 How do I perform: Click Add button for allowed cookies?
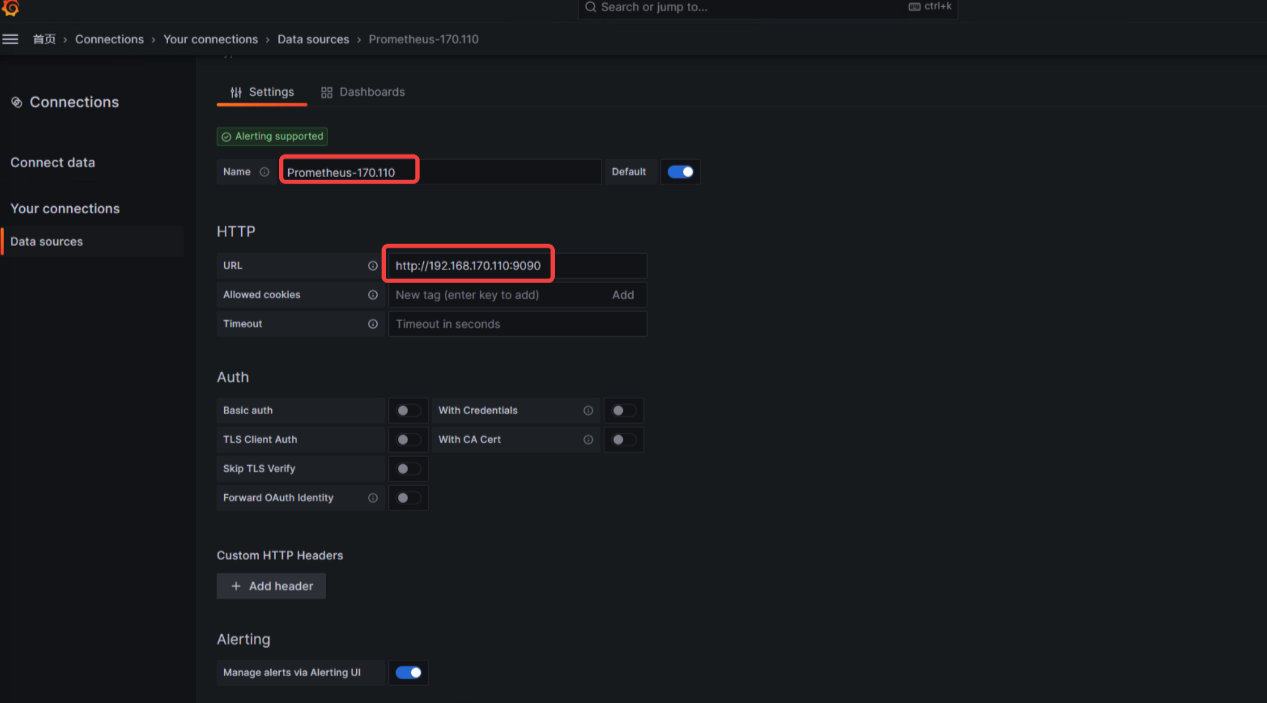[623, 295]
